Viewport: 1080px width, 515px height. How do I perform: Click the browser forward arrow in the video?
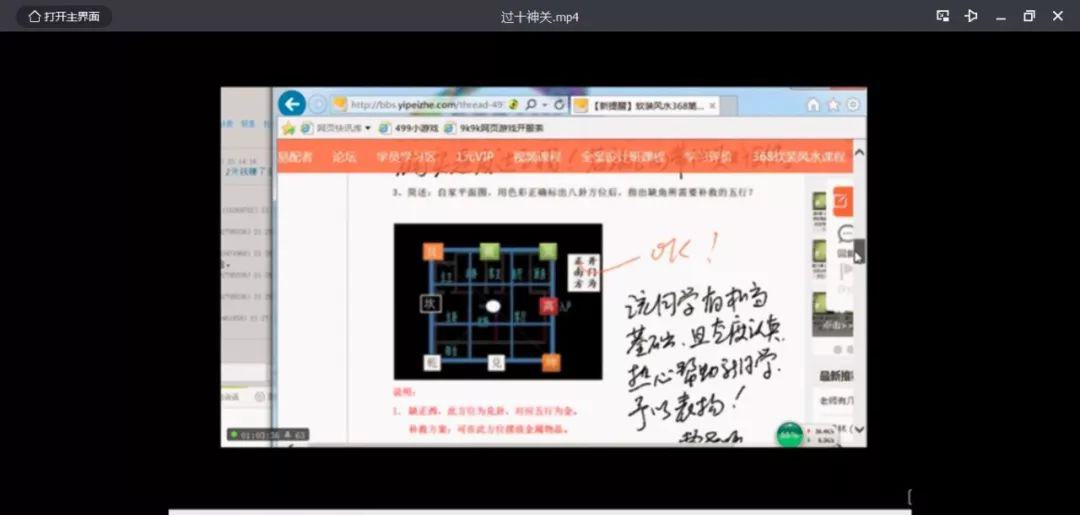point(317,105)
